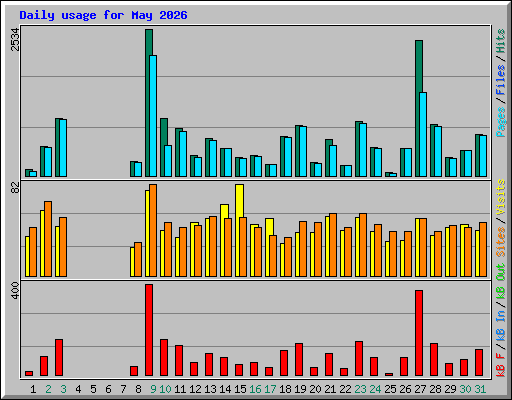Select the day 15 label on x-axis
Viewport: 512px width, 400px height.
click(240, 389)
